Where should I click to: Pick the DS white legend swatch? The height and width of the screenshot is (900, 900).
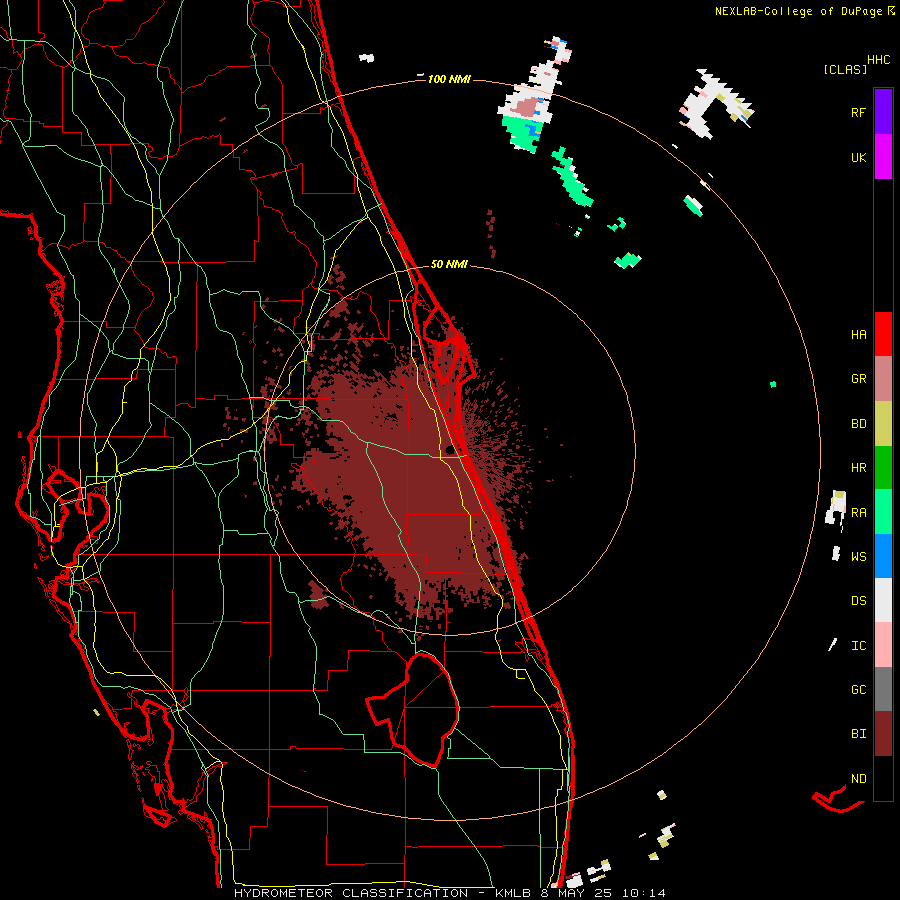pyautogui.click(x=883, y=600)
